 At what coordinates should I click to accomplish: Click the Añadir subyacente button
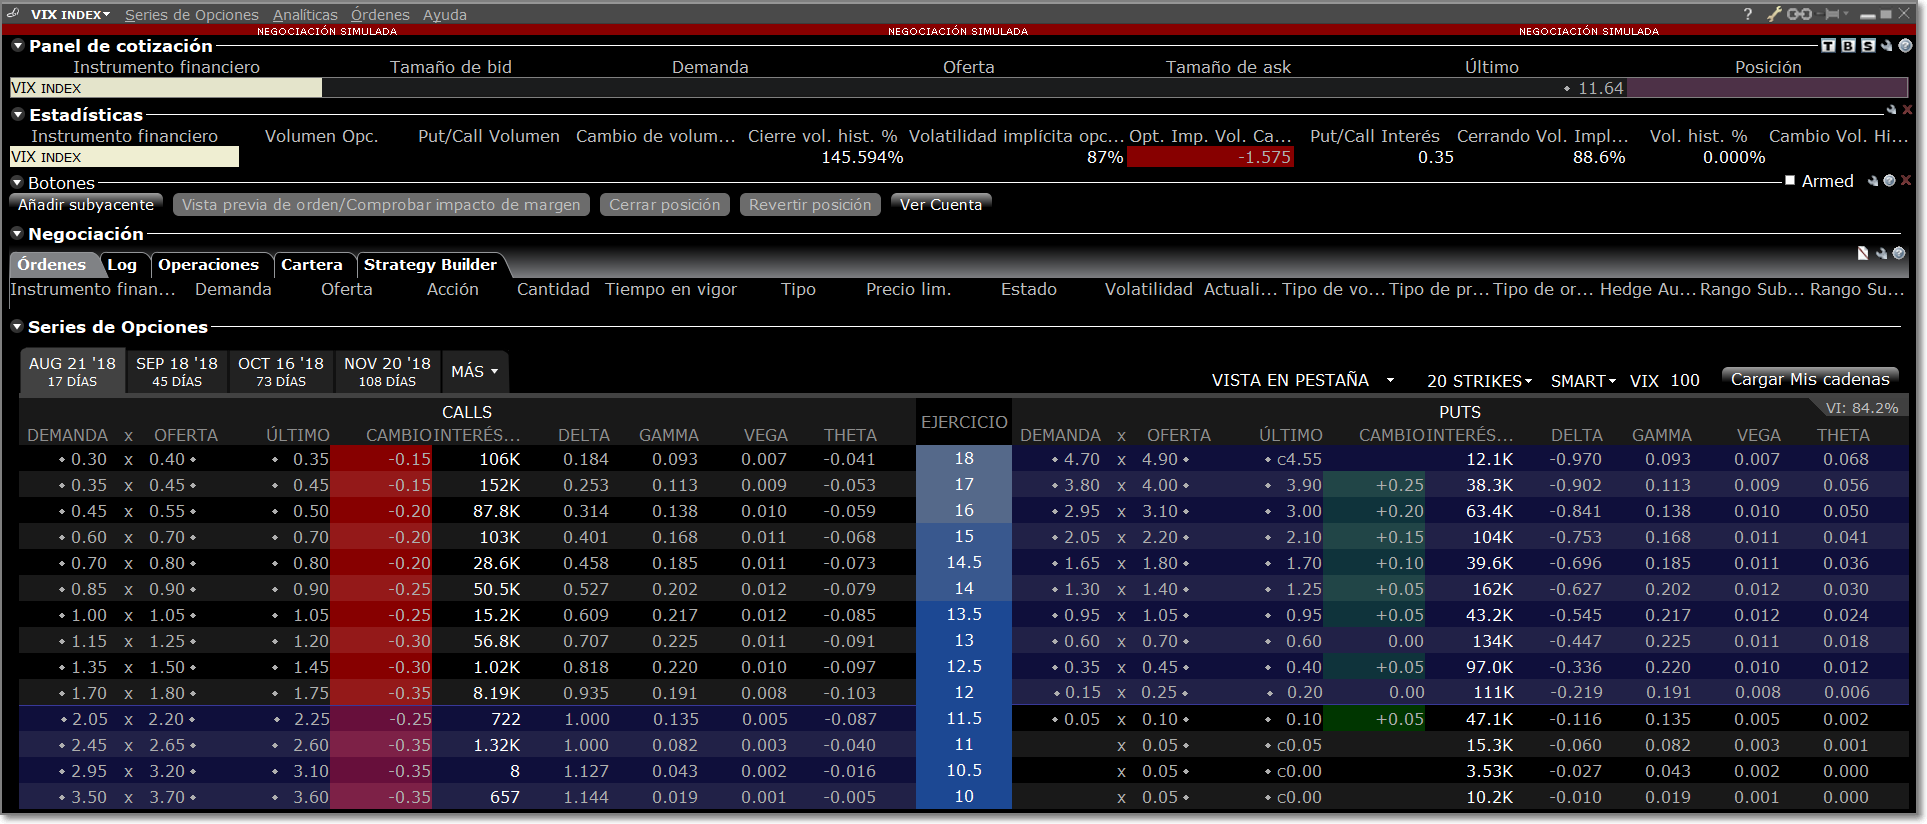86,204
